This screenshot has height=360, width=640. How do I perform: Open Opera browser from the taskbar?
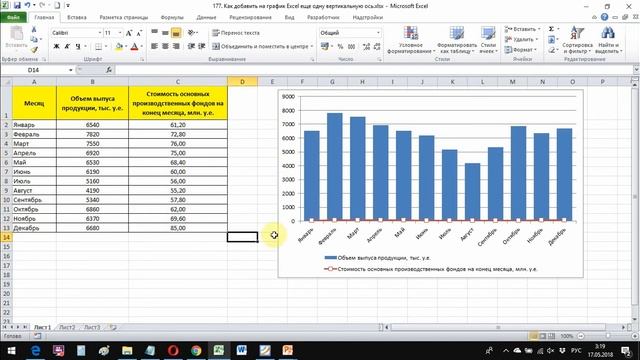coord(173,351)
